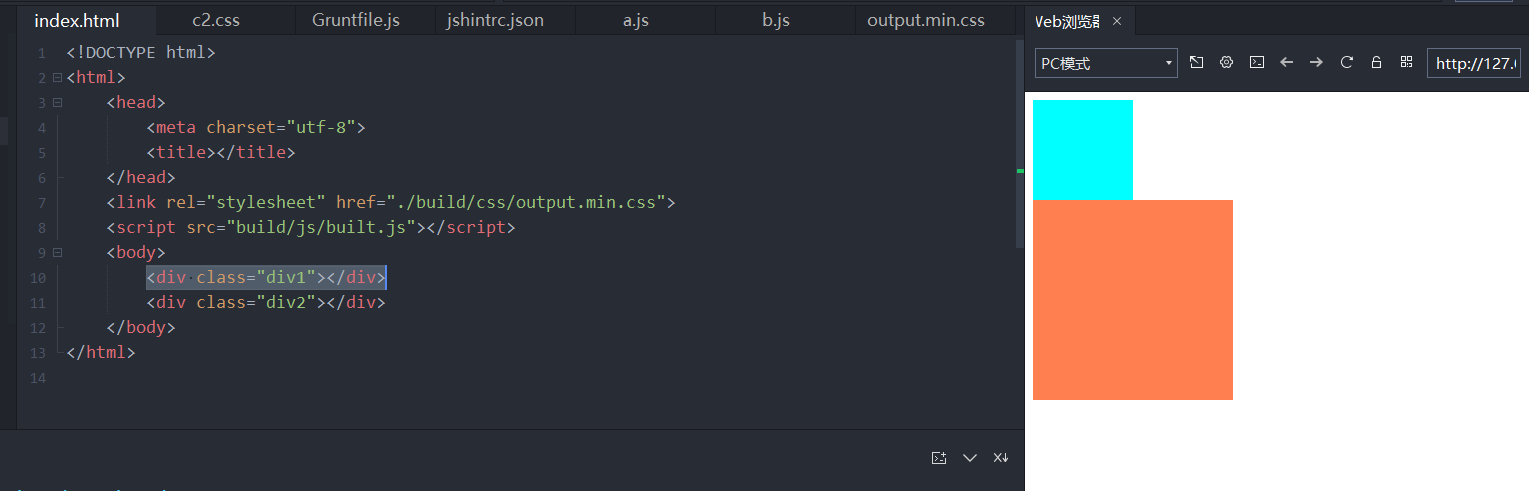Close the bottom terminal panel
The height and width of the screenshot is (491, 1529).
(x=1001, y=458)
